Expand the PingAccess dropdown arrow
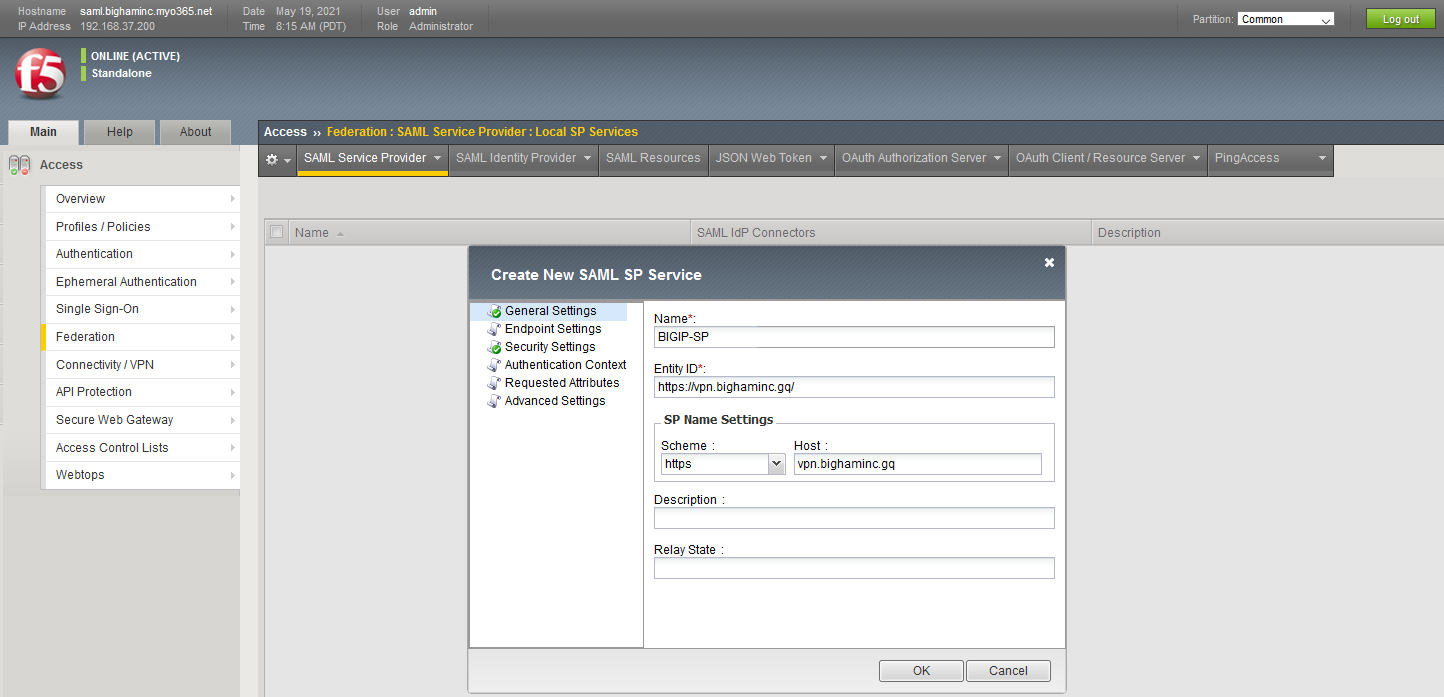The width and height of the screenshot is (1444, 697). point(1322,158)
